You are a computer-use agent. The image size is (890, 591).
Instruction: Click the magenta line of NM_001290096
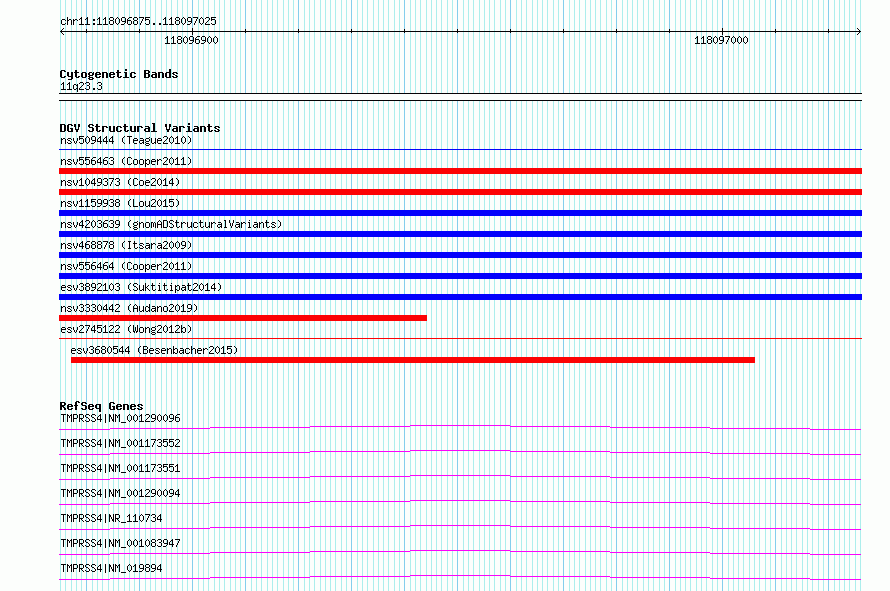(460, 427)
